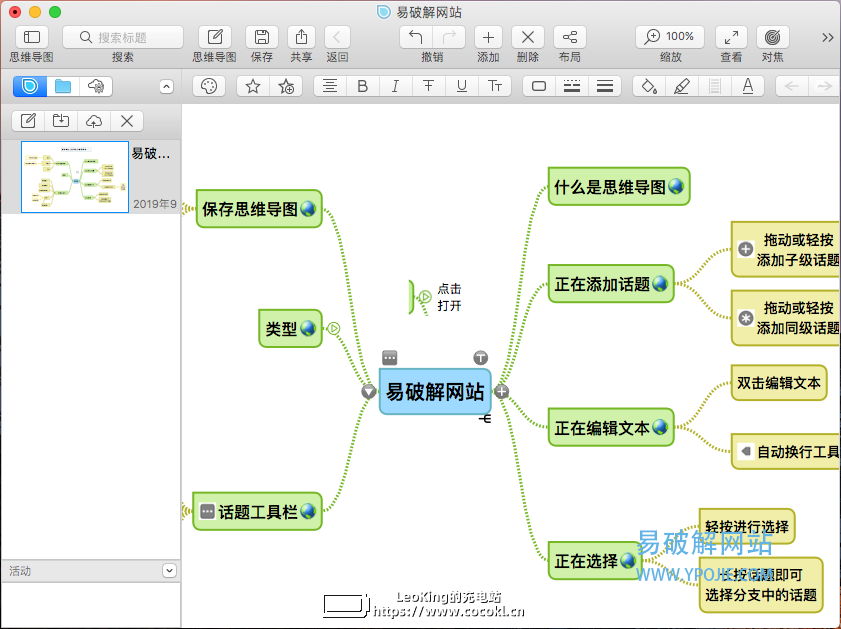Save the mind map with floppy icon
The width and height of the screenshot is (841, 629).
262,37
